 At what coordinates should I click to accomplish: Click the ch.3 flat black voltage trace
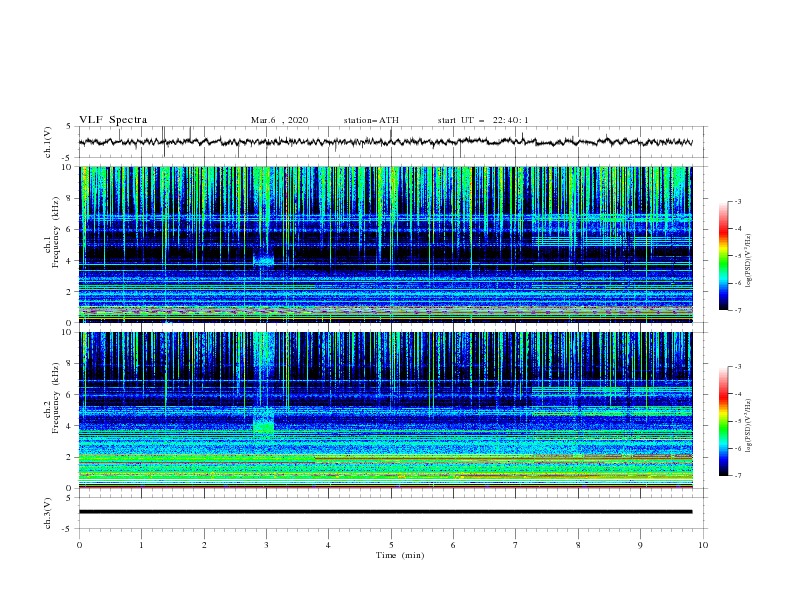point(385,512)
